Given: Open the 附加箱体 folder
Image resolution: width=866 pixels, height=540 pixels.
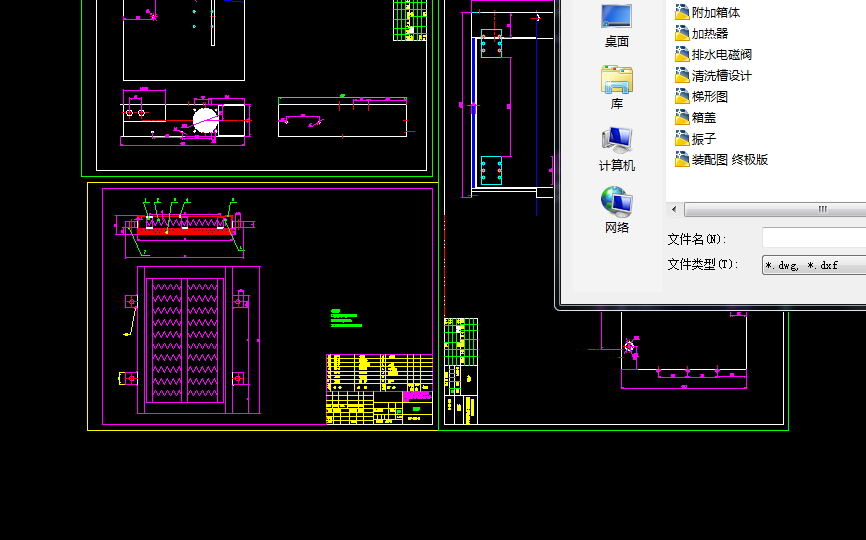Looking at the screenshot, I should pyautogui.click(x=707, y=13).
